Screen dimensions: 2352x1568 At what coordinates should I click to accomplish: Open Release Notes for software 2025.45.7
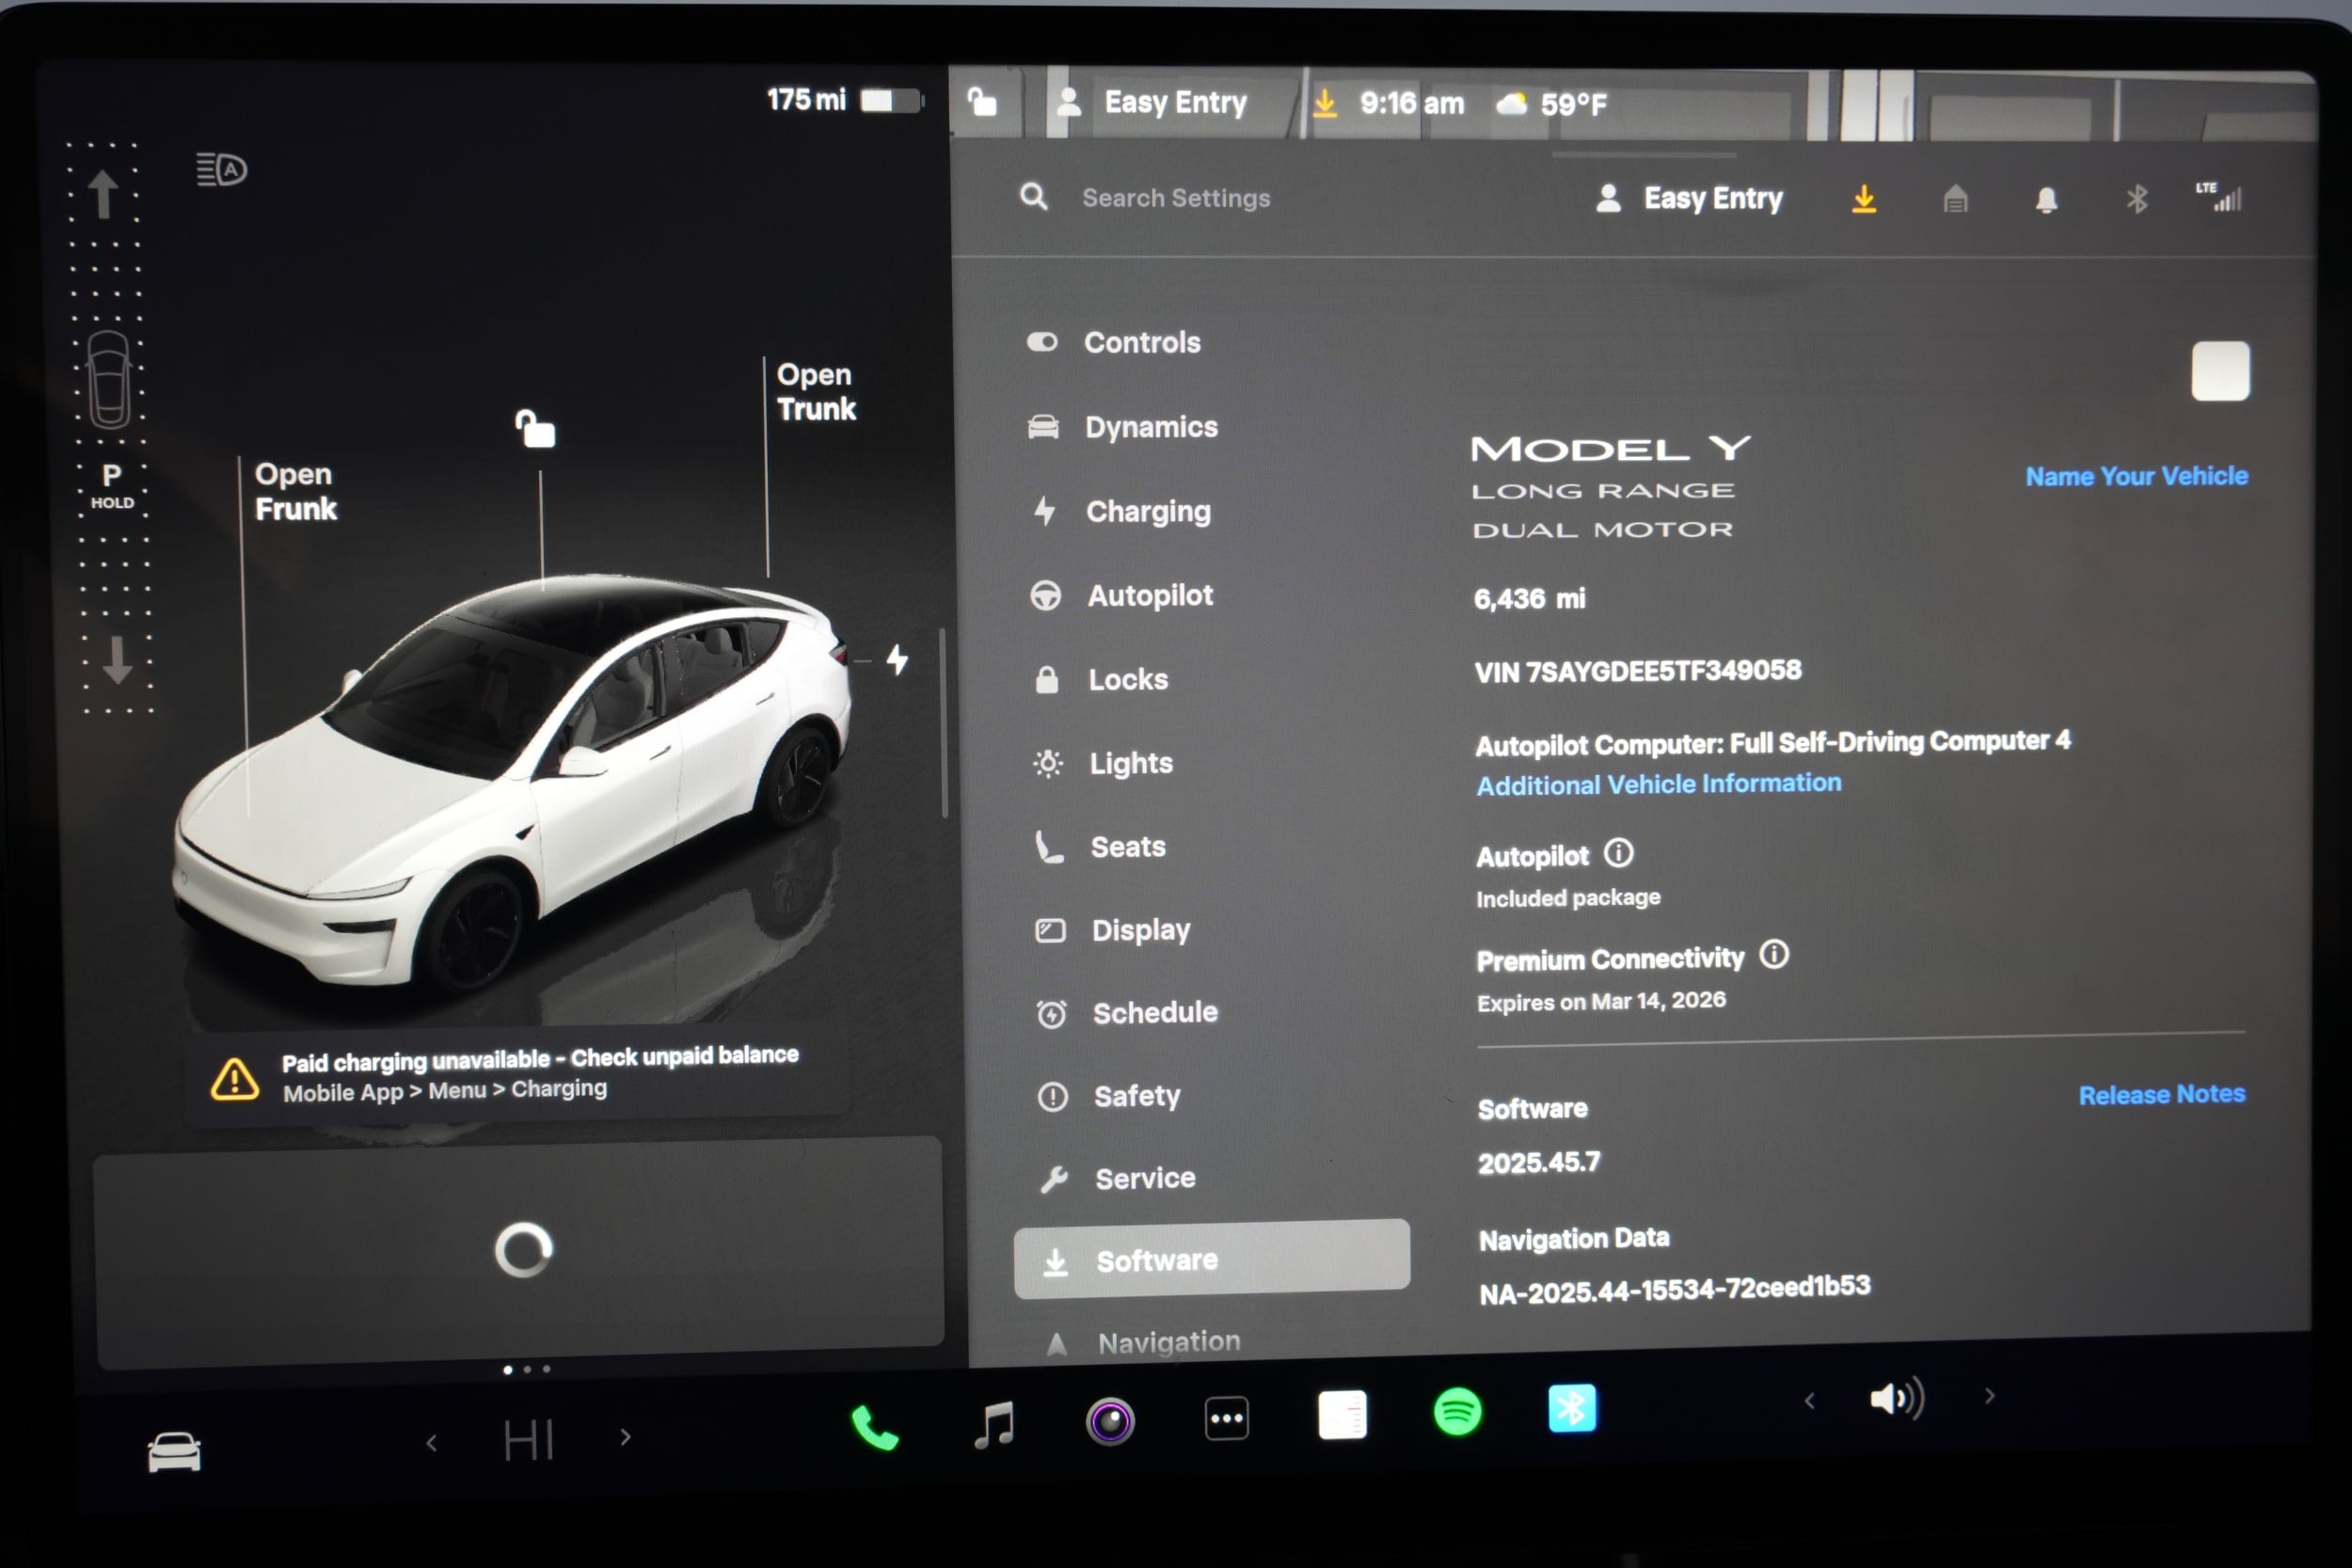tap(2162, 1094)
